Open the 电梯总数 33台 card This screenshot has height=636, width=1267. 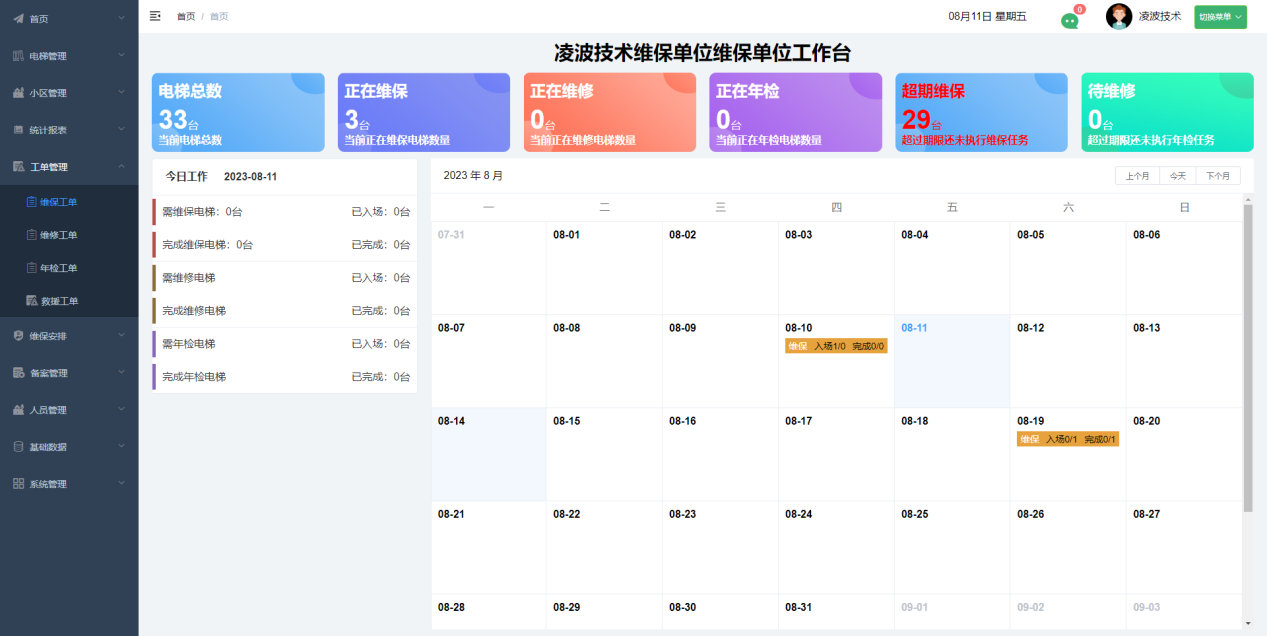(238, 112)
